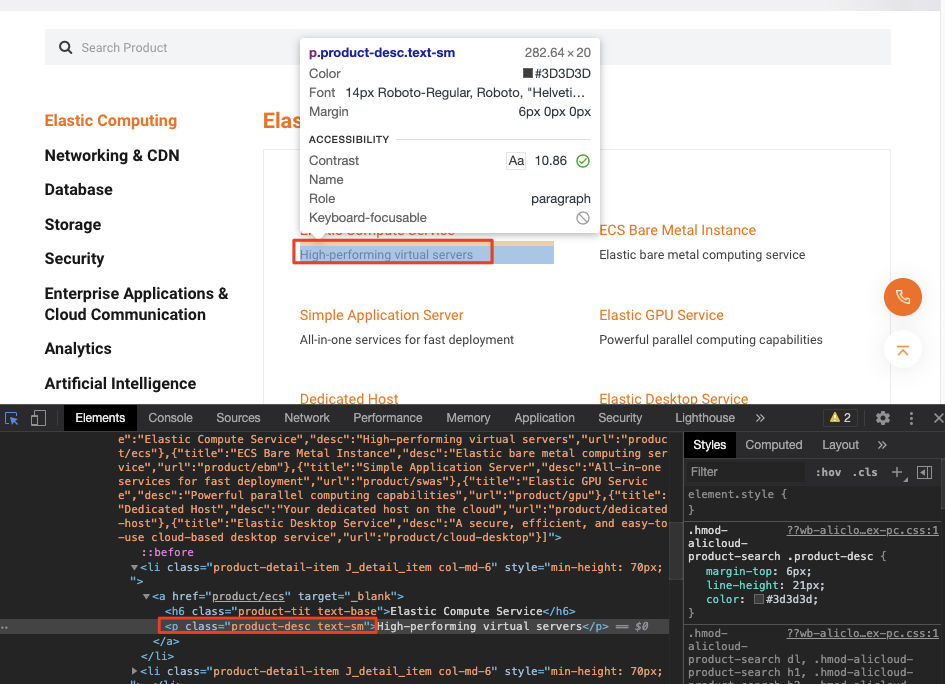
Task: Switch to the Sources tab
Action: coord(238,418)
